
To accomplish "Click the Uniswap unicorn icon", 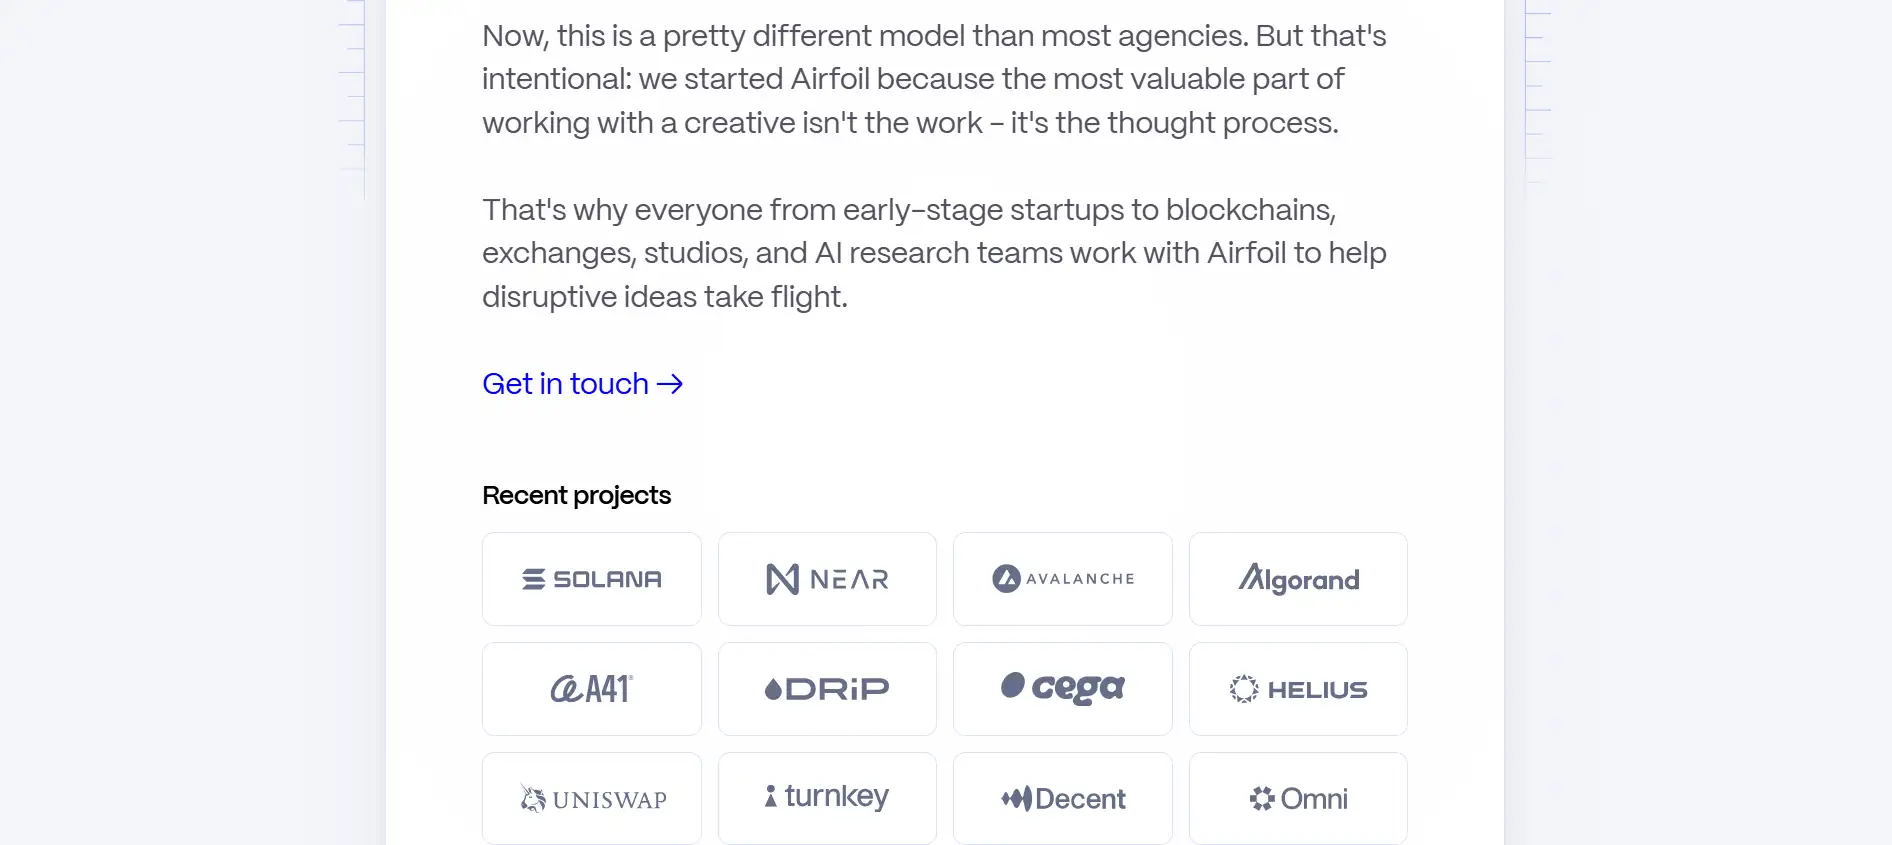I will 533,798.
